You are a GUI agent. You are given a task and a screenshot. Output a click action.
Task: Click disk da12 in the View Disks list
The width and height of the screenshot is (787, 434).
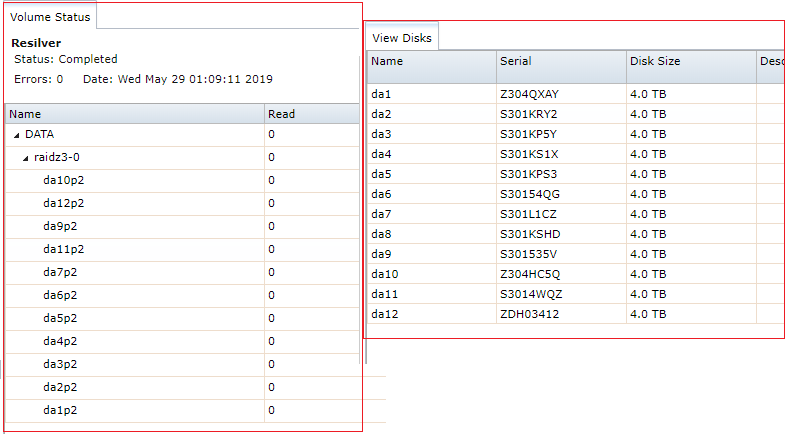tap(384, 315)
